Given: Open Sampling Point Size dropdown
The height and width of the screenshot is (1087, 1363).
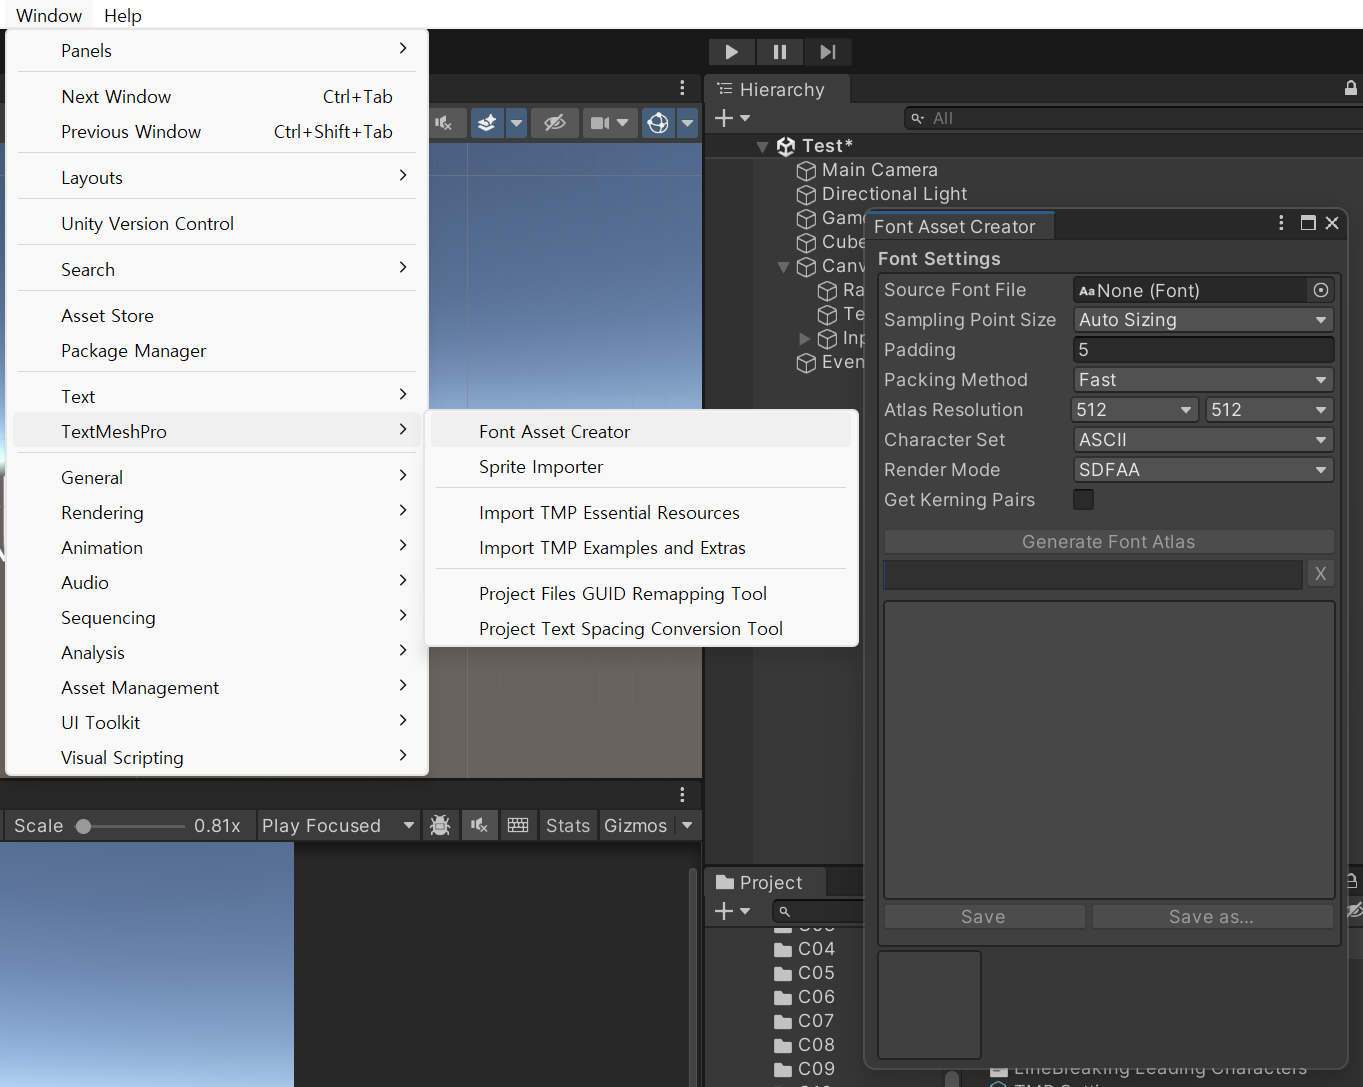Looking at the screenshot, I should point(1204,320).
